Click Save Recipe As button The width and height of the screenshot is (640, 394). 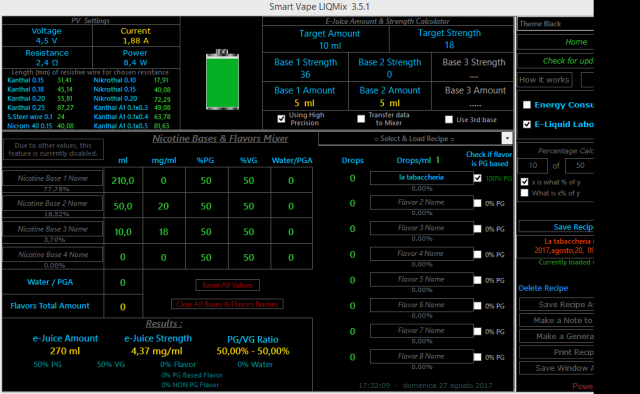pos(556,304)
